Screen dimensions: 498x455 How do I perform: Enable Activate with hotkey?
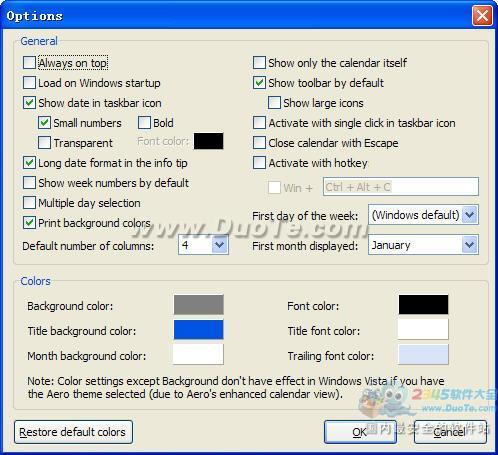point(259,163)
